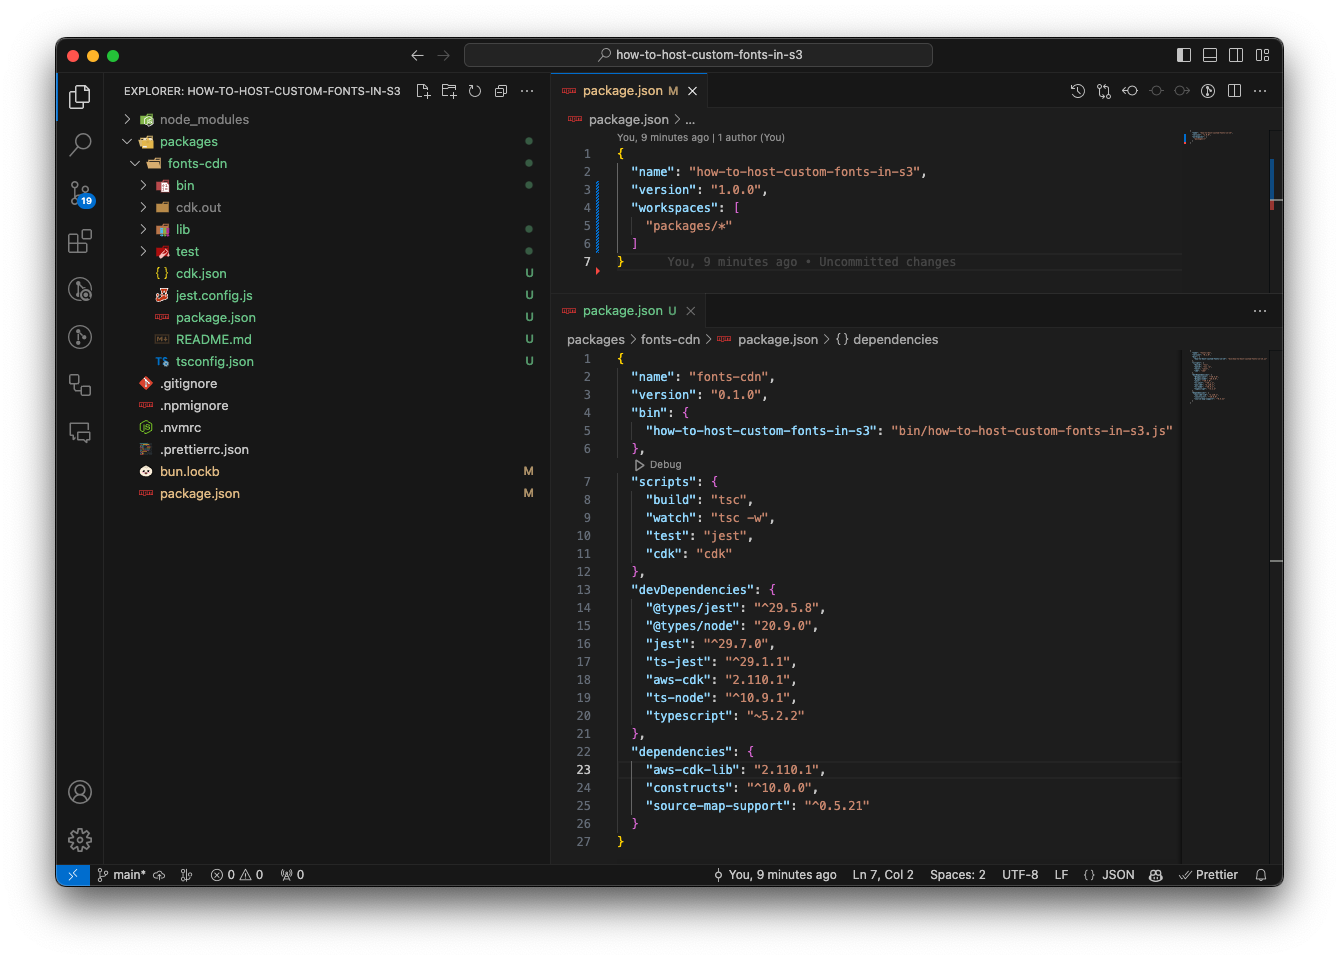This screenshot has height=960, width=1339.
Task: Expand the test folder
Action: click(x=143, y=251)
